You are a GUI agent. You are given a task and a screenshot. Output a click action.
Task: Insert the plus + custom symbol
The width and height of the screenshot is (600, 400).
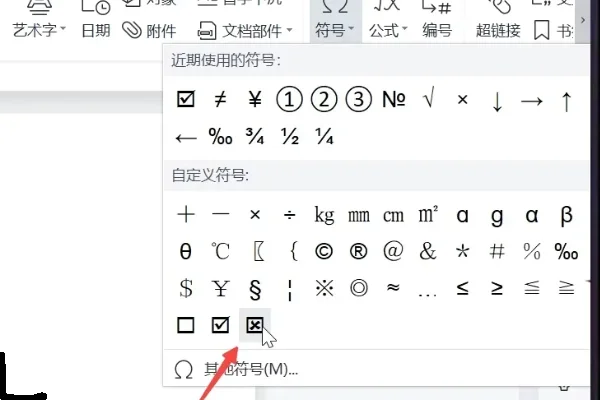[186, 214]
